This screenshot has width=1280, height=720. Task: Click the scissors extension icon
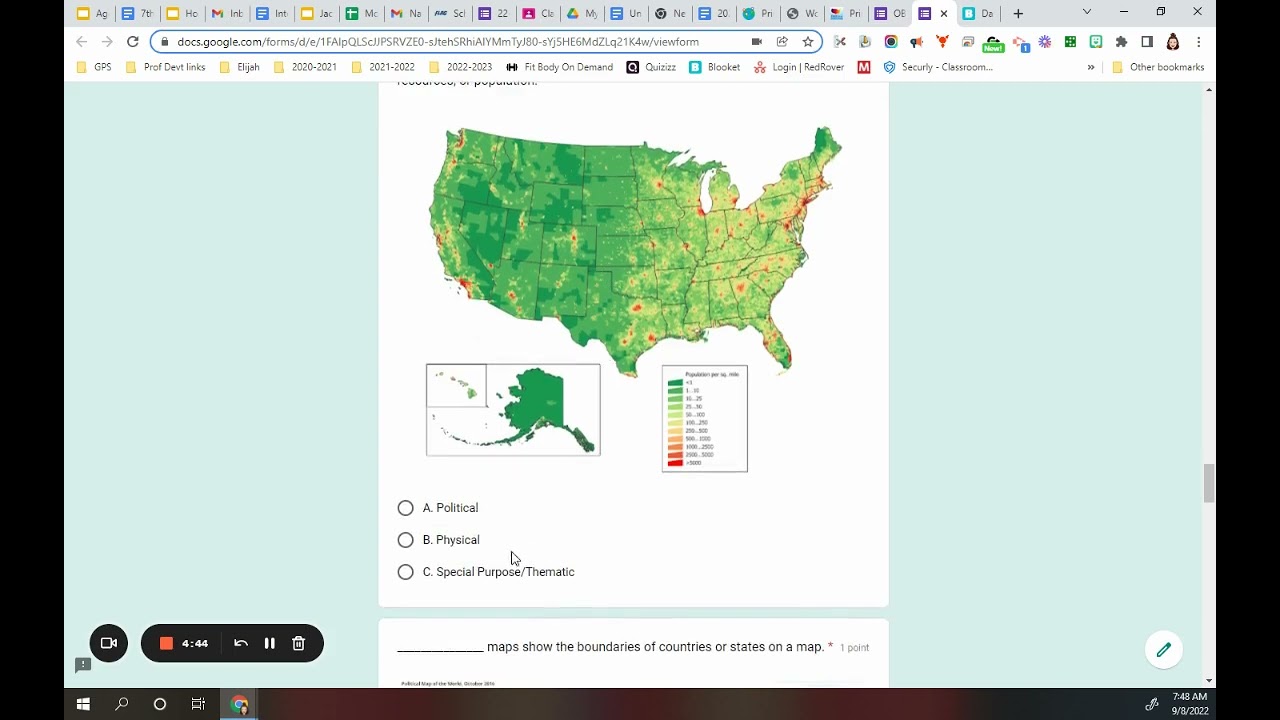tap(840, 42)
